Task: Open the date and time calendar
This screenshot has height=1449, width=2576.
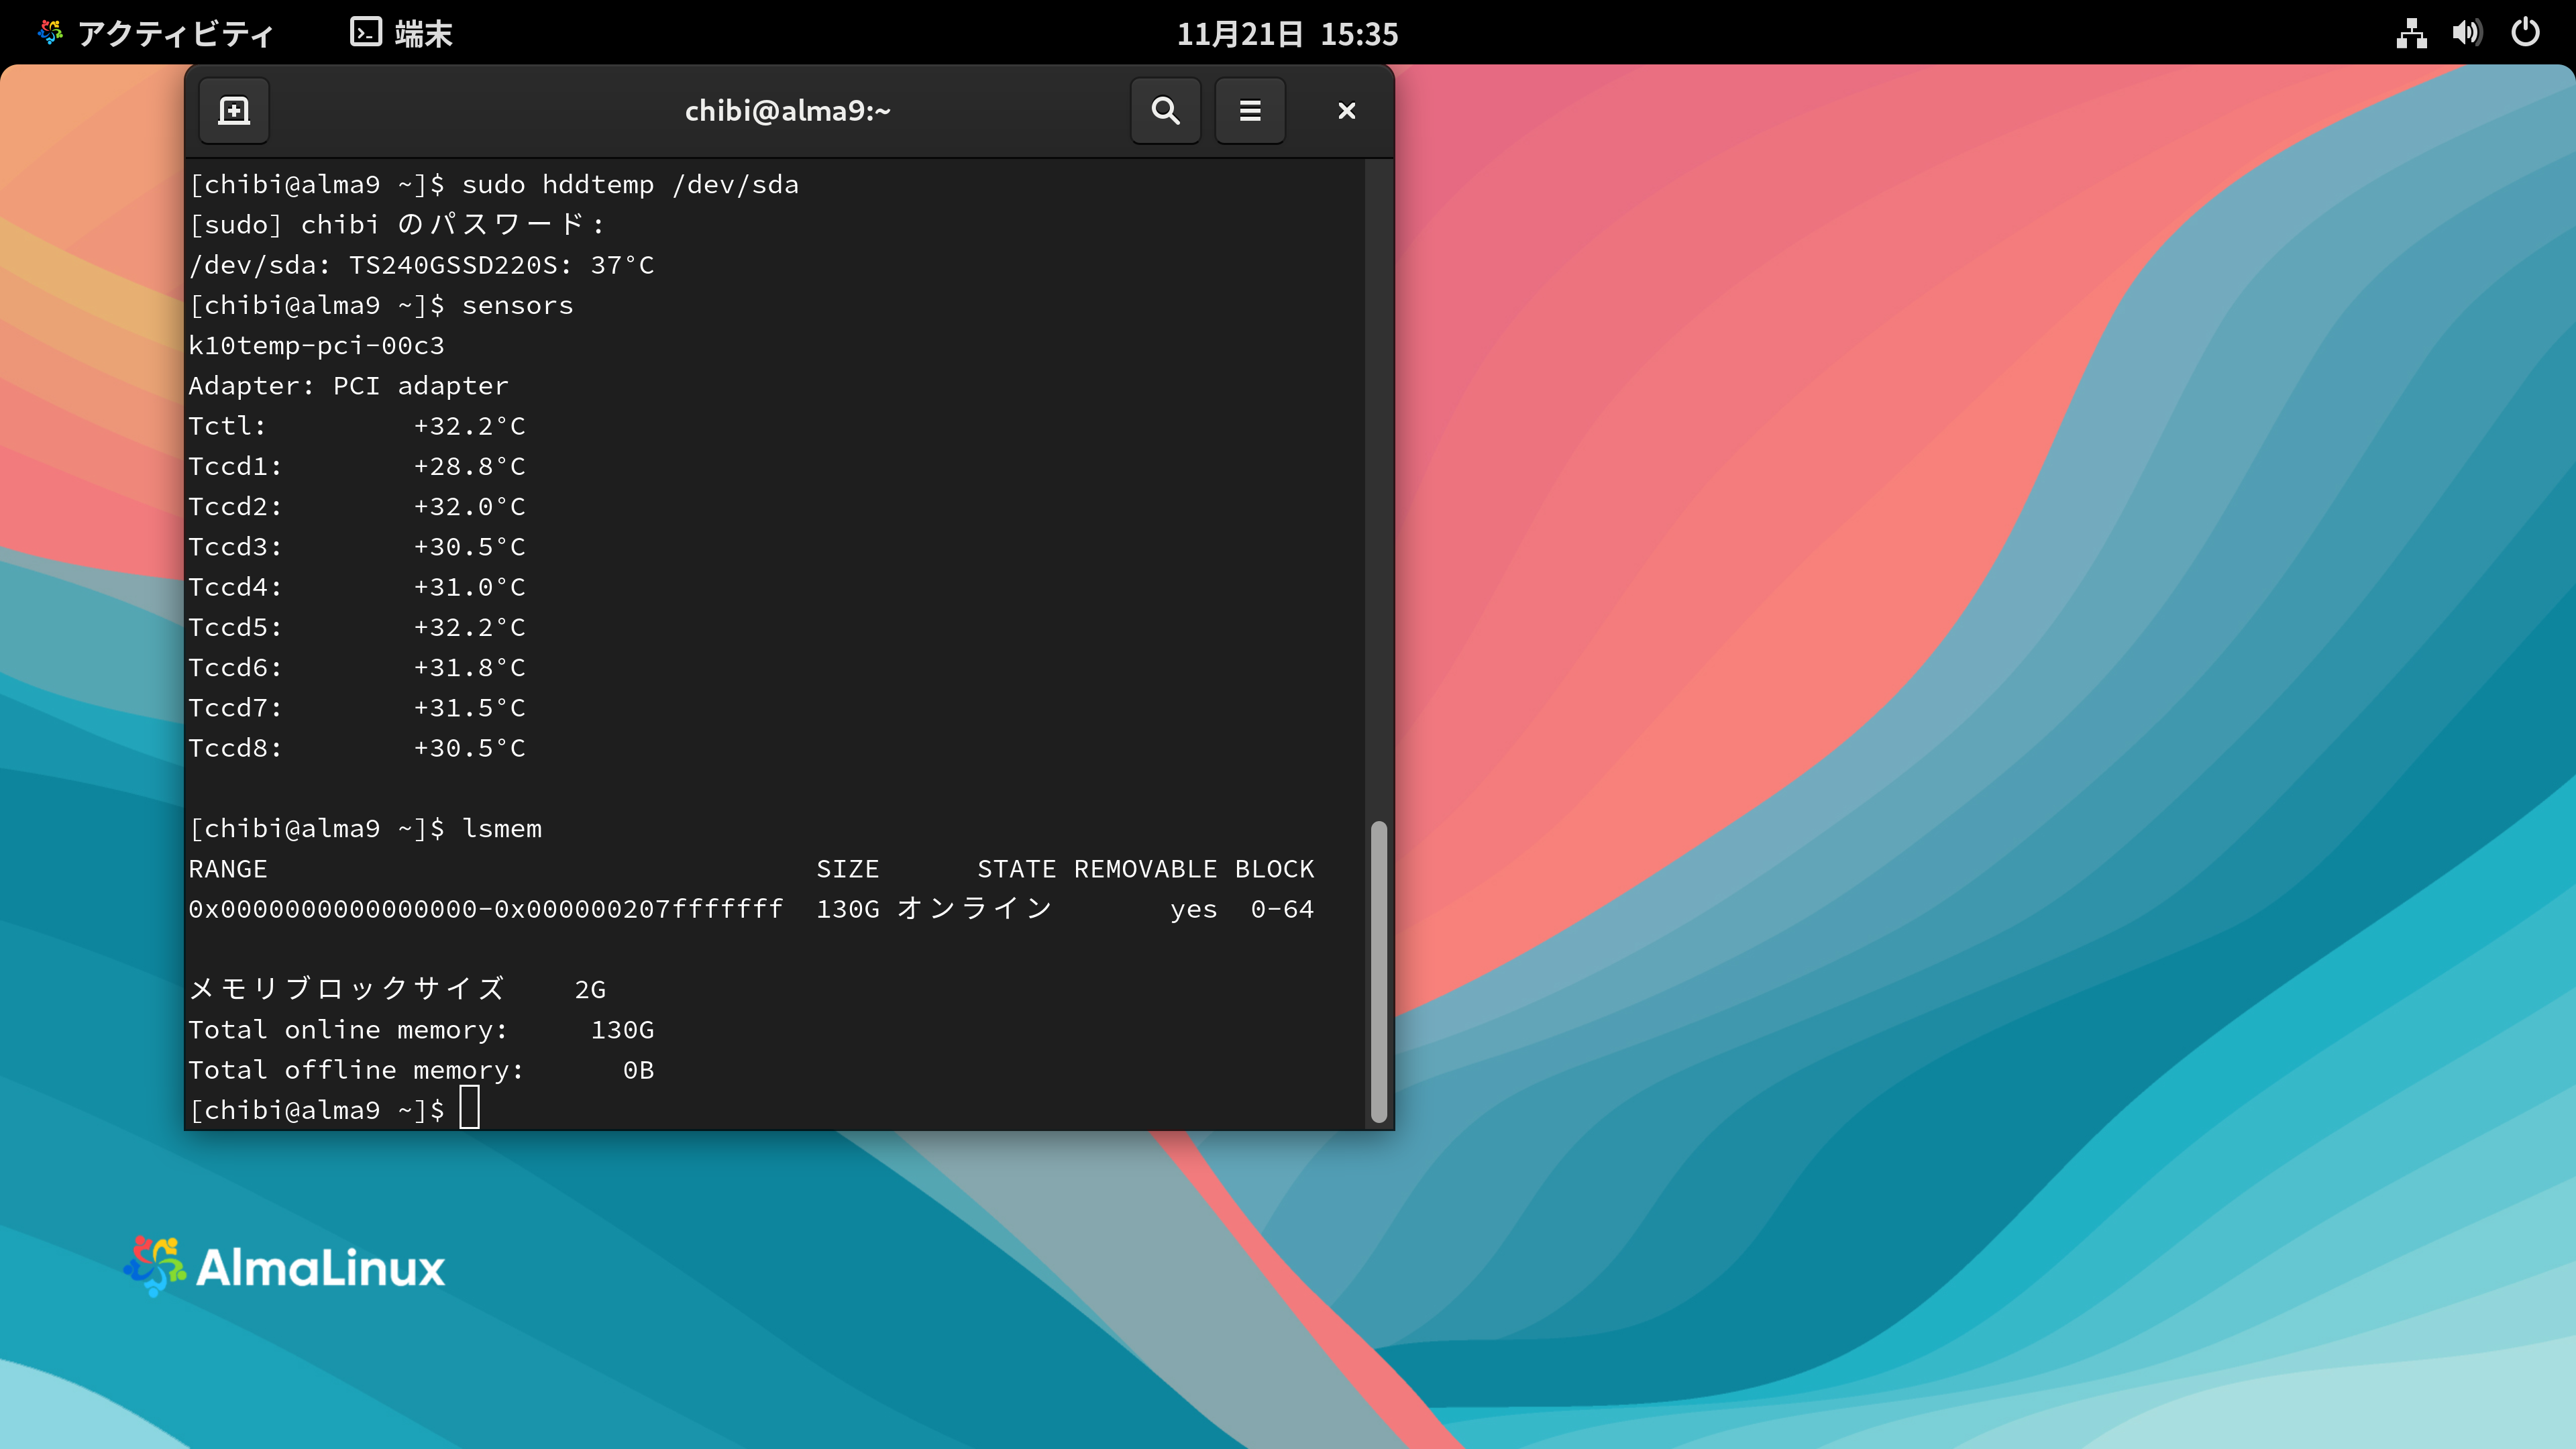Action: click(1287, 34)
